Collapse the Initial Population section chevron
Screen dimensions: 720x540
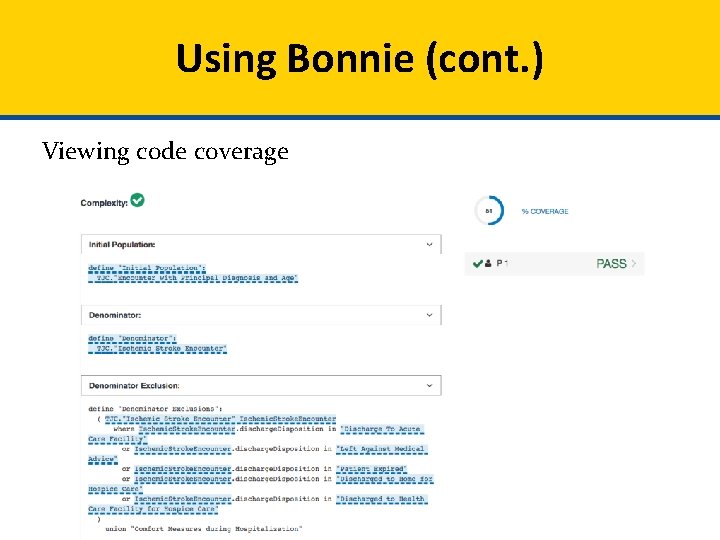[429, 244]
